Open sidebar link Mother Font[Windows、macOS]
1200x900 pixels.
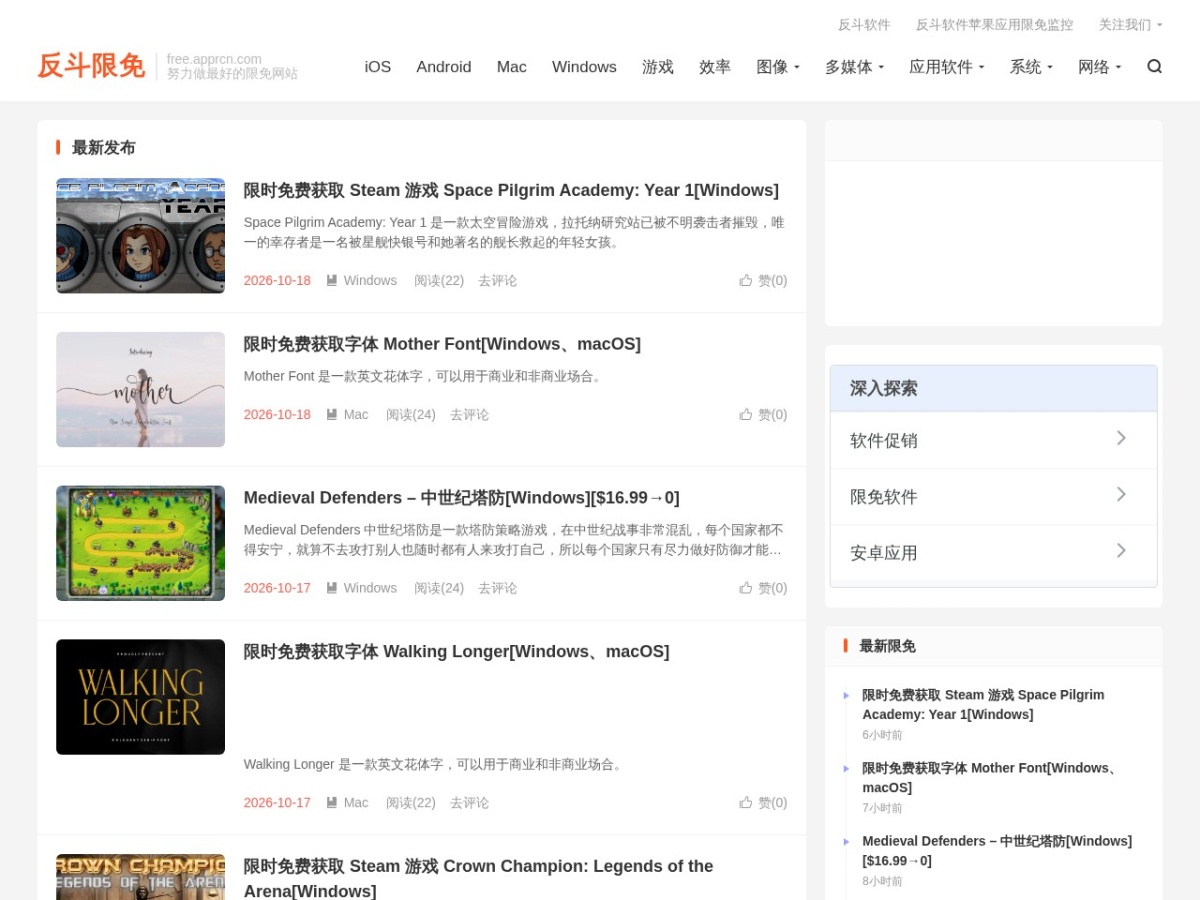pos(991,778)
